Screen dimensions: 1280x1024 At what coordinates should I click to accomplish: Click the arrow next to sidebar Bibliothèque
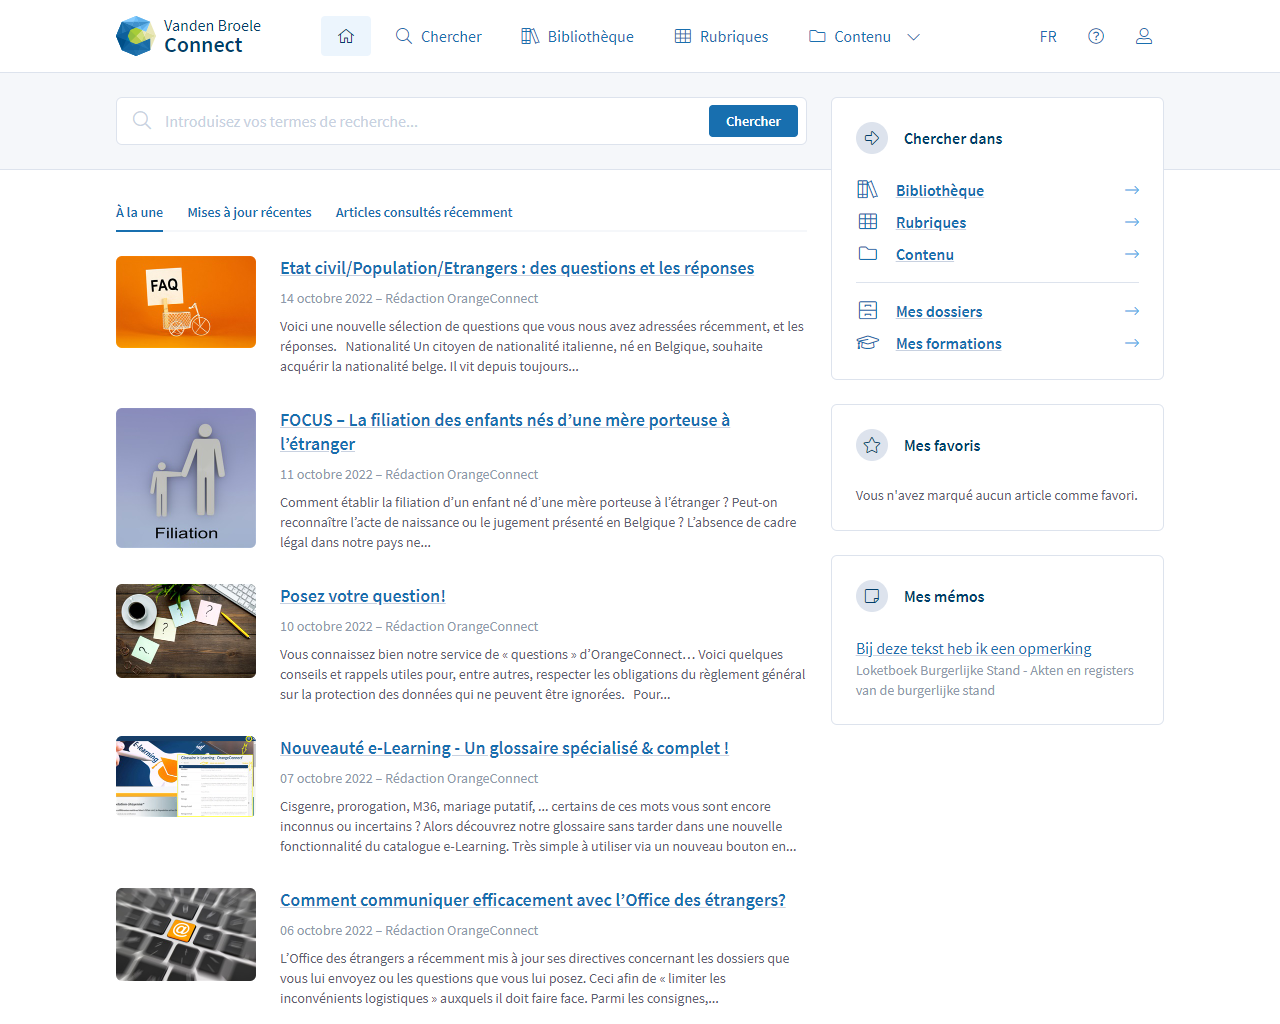coord(1131,190)
